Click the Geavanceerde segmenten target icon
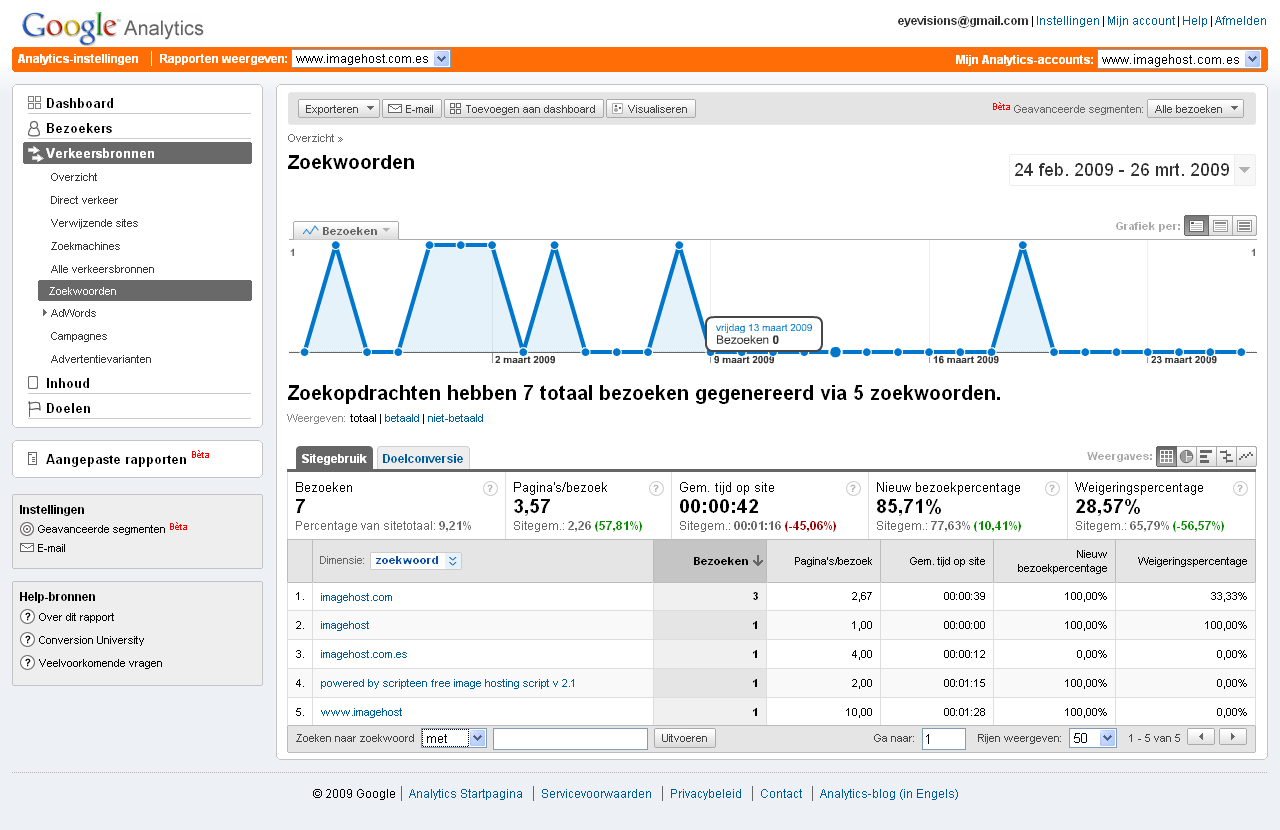Image resolution: width=1280 pixels, height=830 pixels. coord(27,529)
